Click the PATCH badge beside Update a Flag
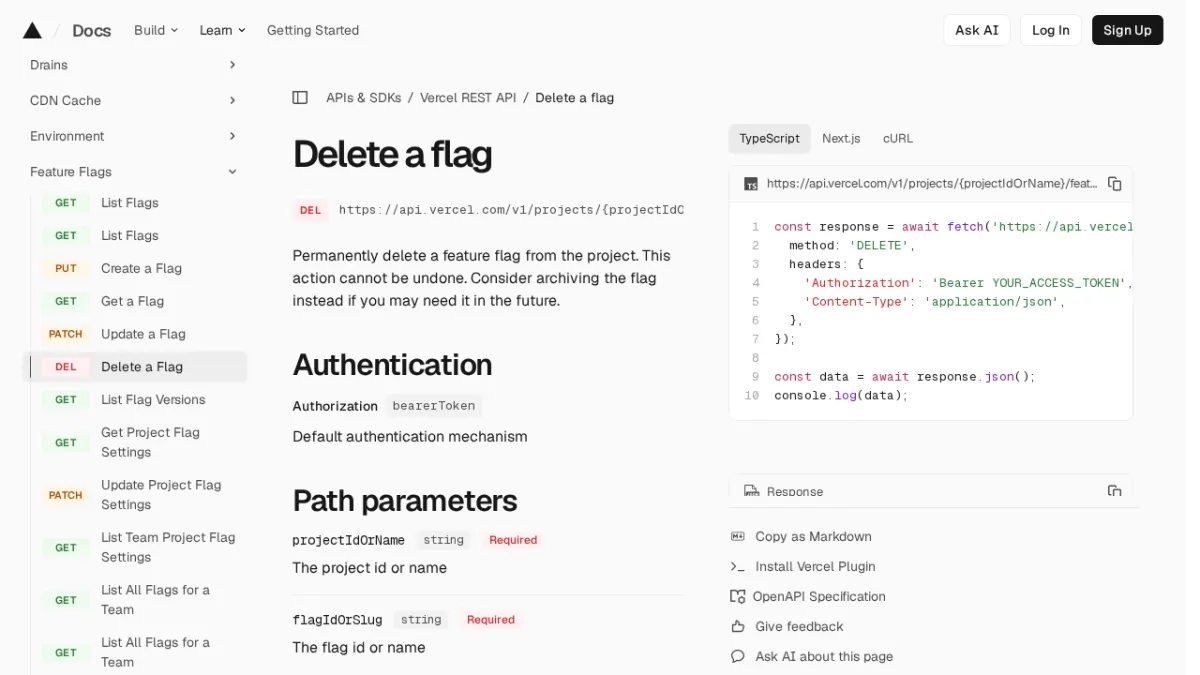The width and height of the screenshot is (1200, 675). pos(66,335)
